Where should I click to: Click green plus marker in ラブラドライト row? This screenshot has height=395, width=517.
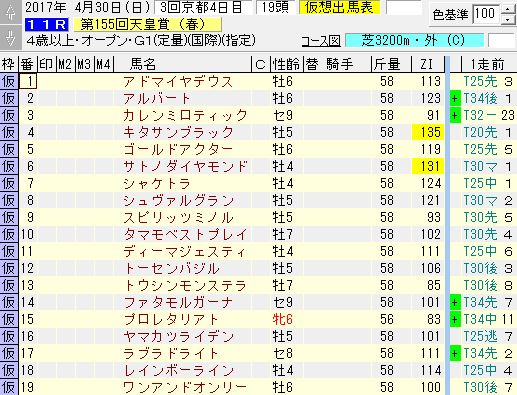pyautogui.click(x=455, y=354)
